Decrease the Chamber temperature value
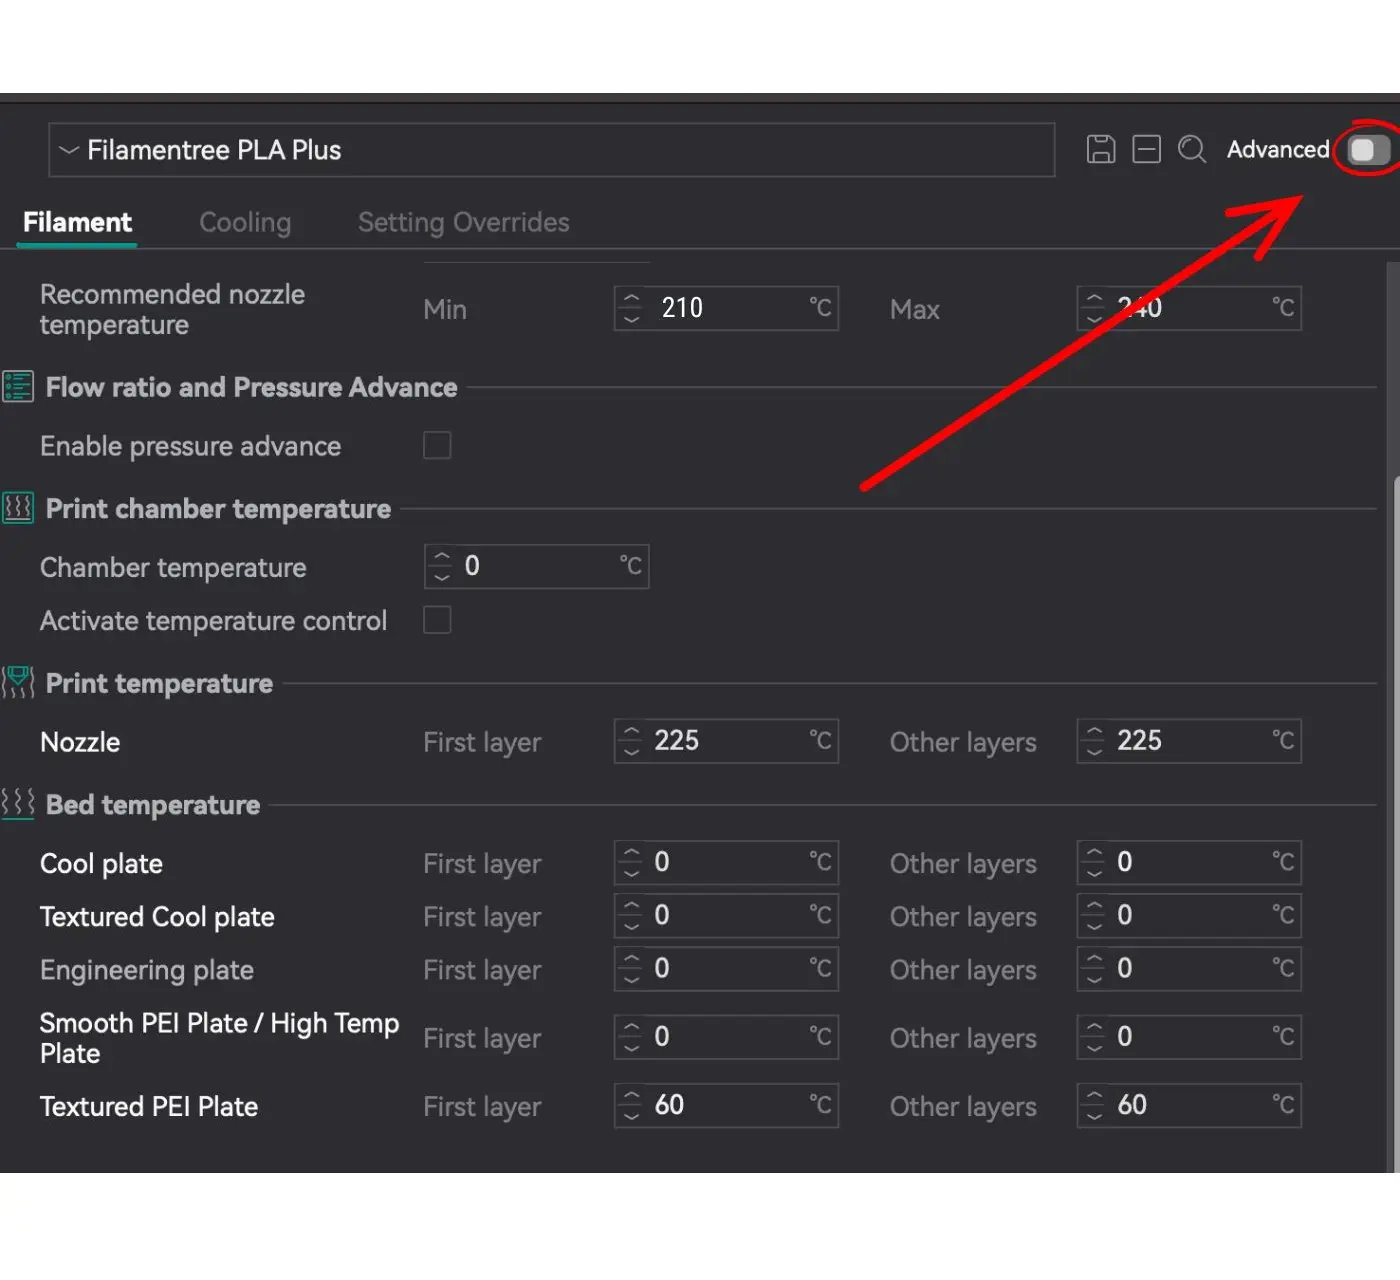1400x1280 pixels. coord(442,576)
